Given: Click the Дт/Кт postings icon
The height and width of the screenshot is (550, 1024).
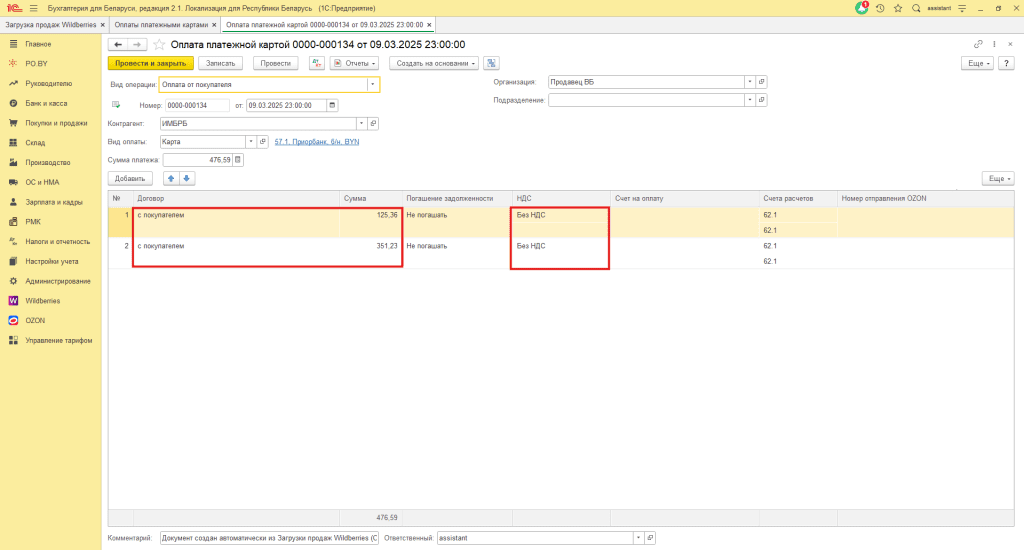Looking at the screenshot, I should pos(317,63).
